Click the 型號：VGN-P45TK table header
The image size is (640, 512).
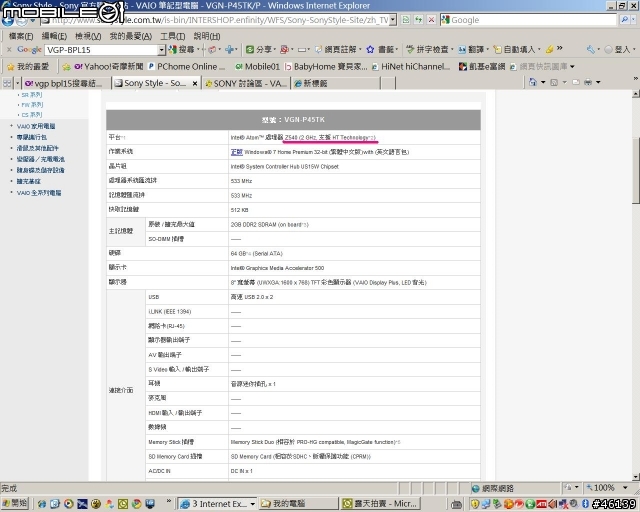coord(293,120)
